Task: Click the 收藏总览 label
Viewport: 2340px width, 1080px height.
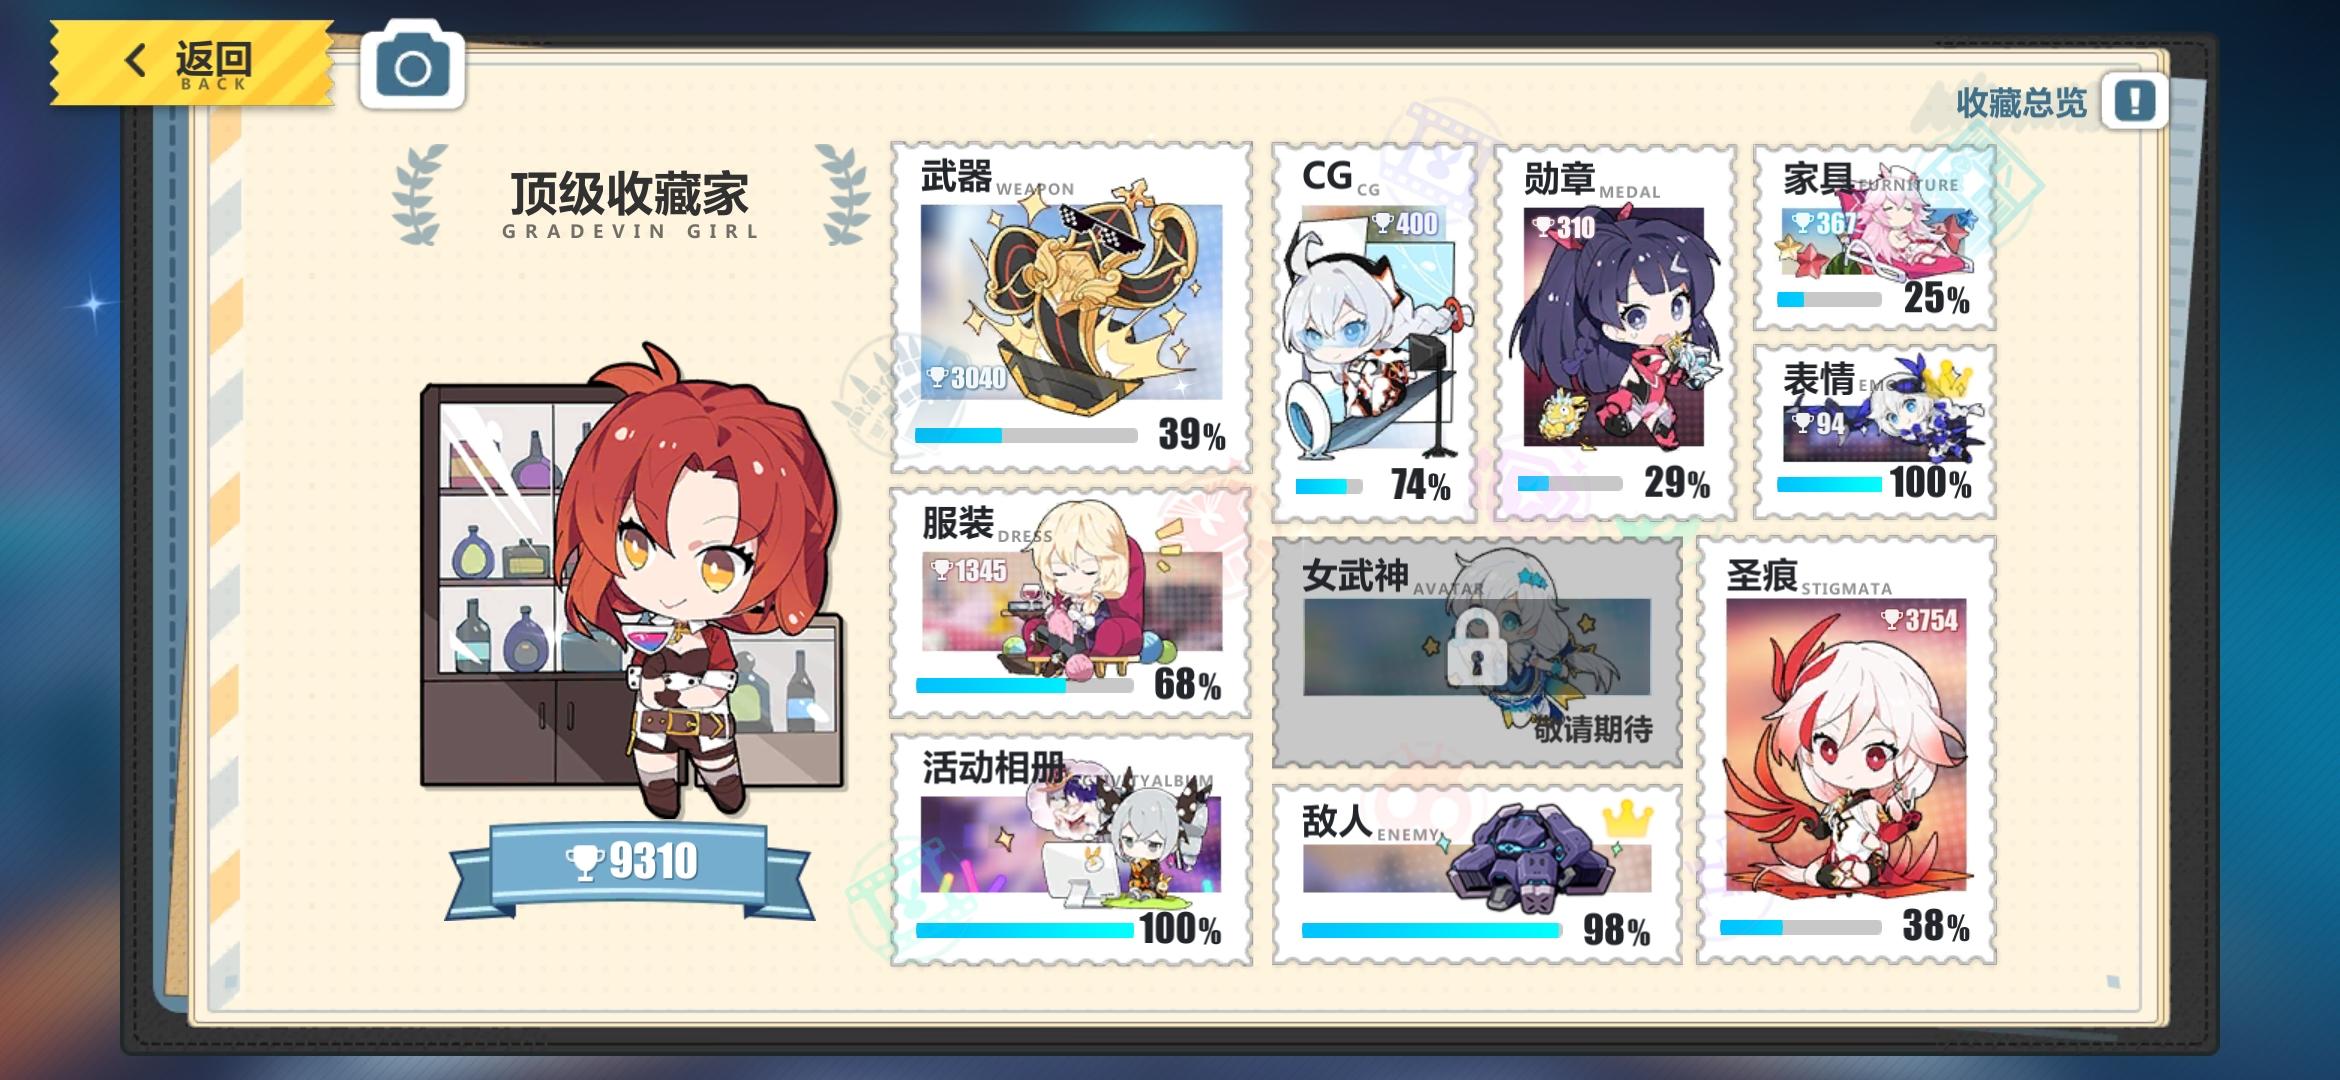Action: coord(2021,102)
